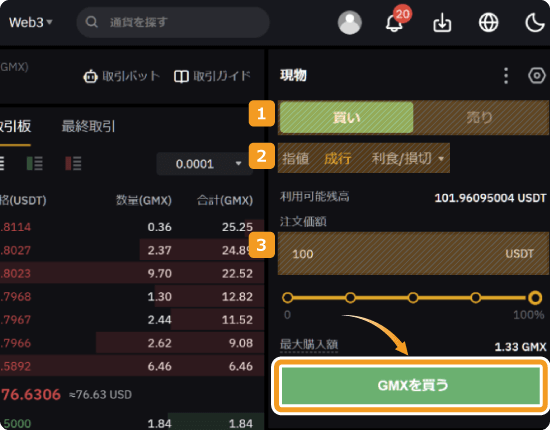Screen dimensions: 550x430
Task: Set slider to 50% point
Action: [x=413, y=298]
